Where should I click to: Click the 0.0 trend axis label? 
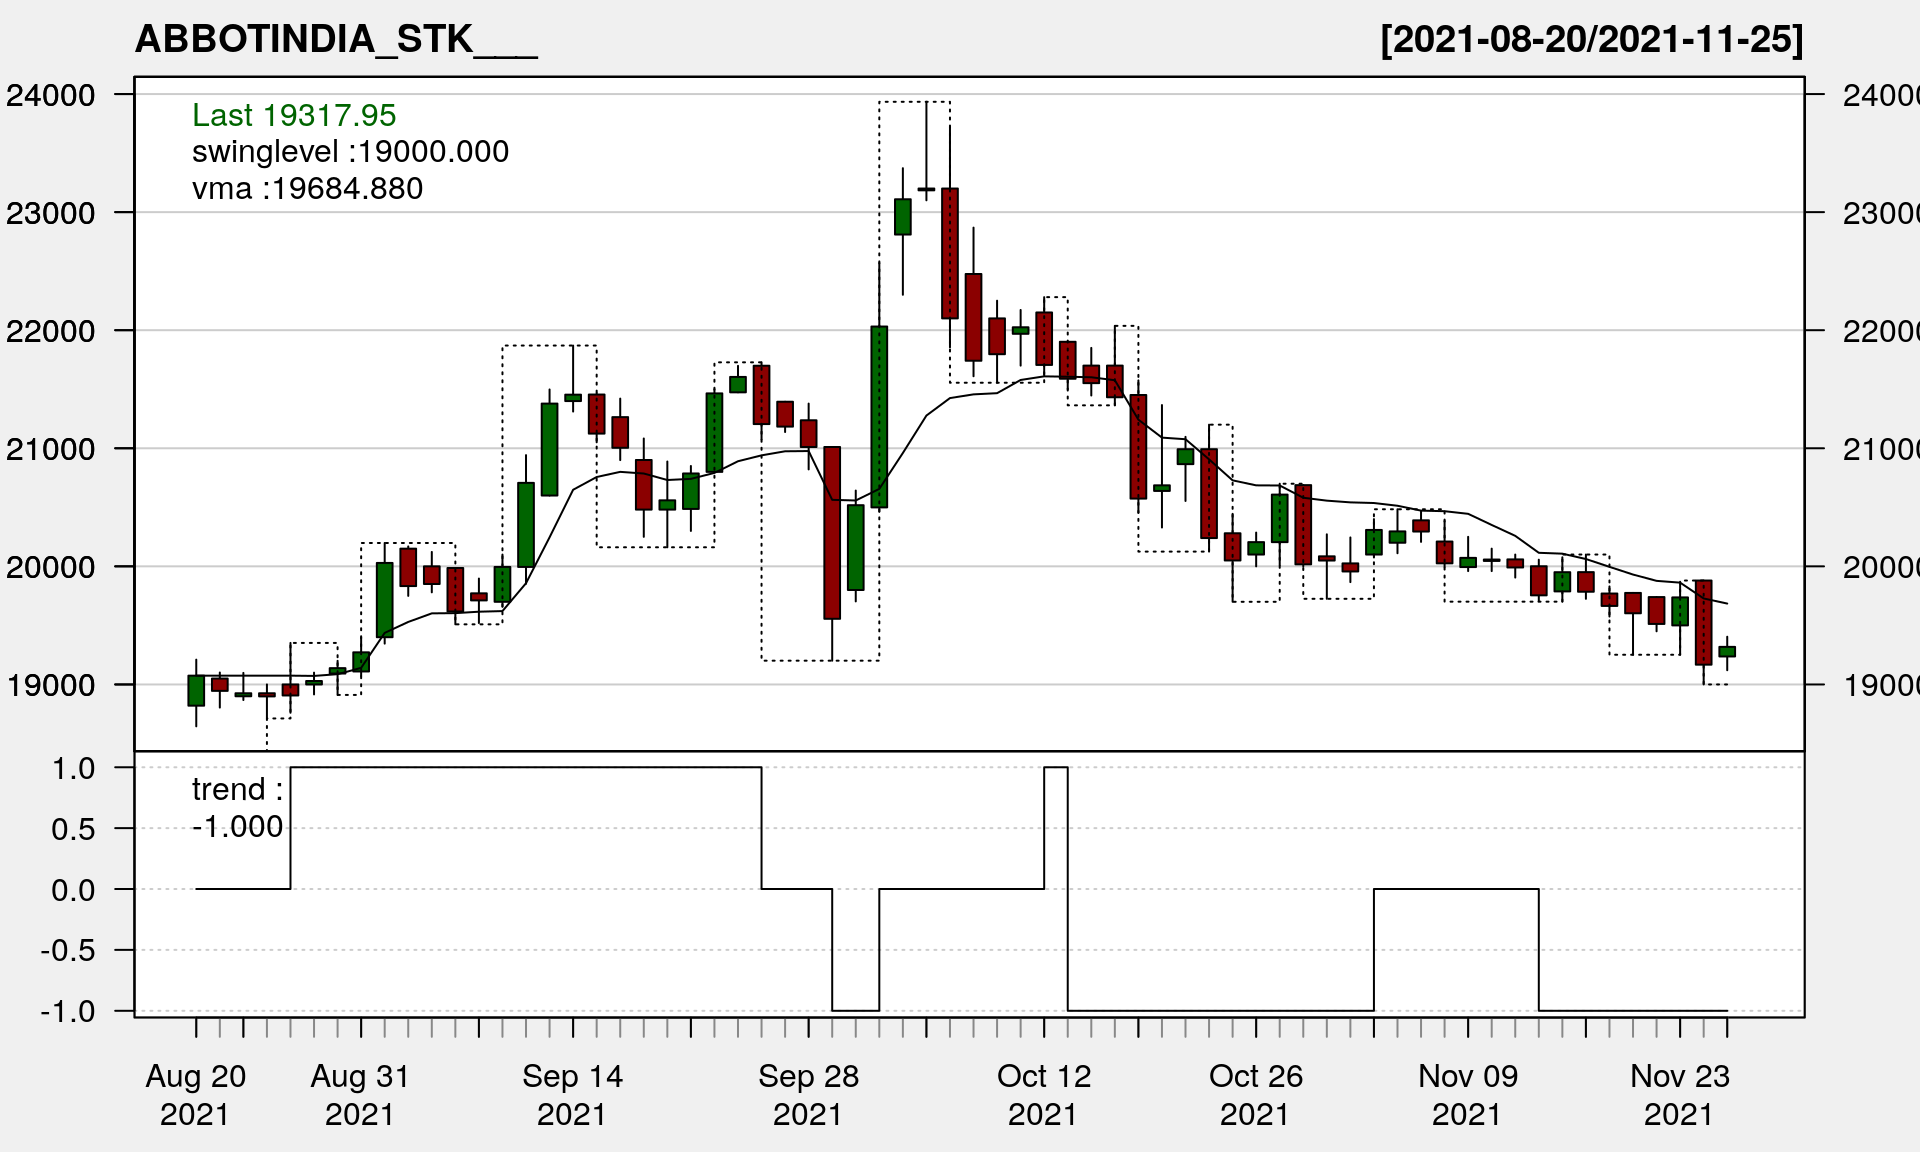click(73, 890)
